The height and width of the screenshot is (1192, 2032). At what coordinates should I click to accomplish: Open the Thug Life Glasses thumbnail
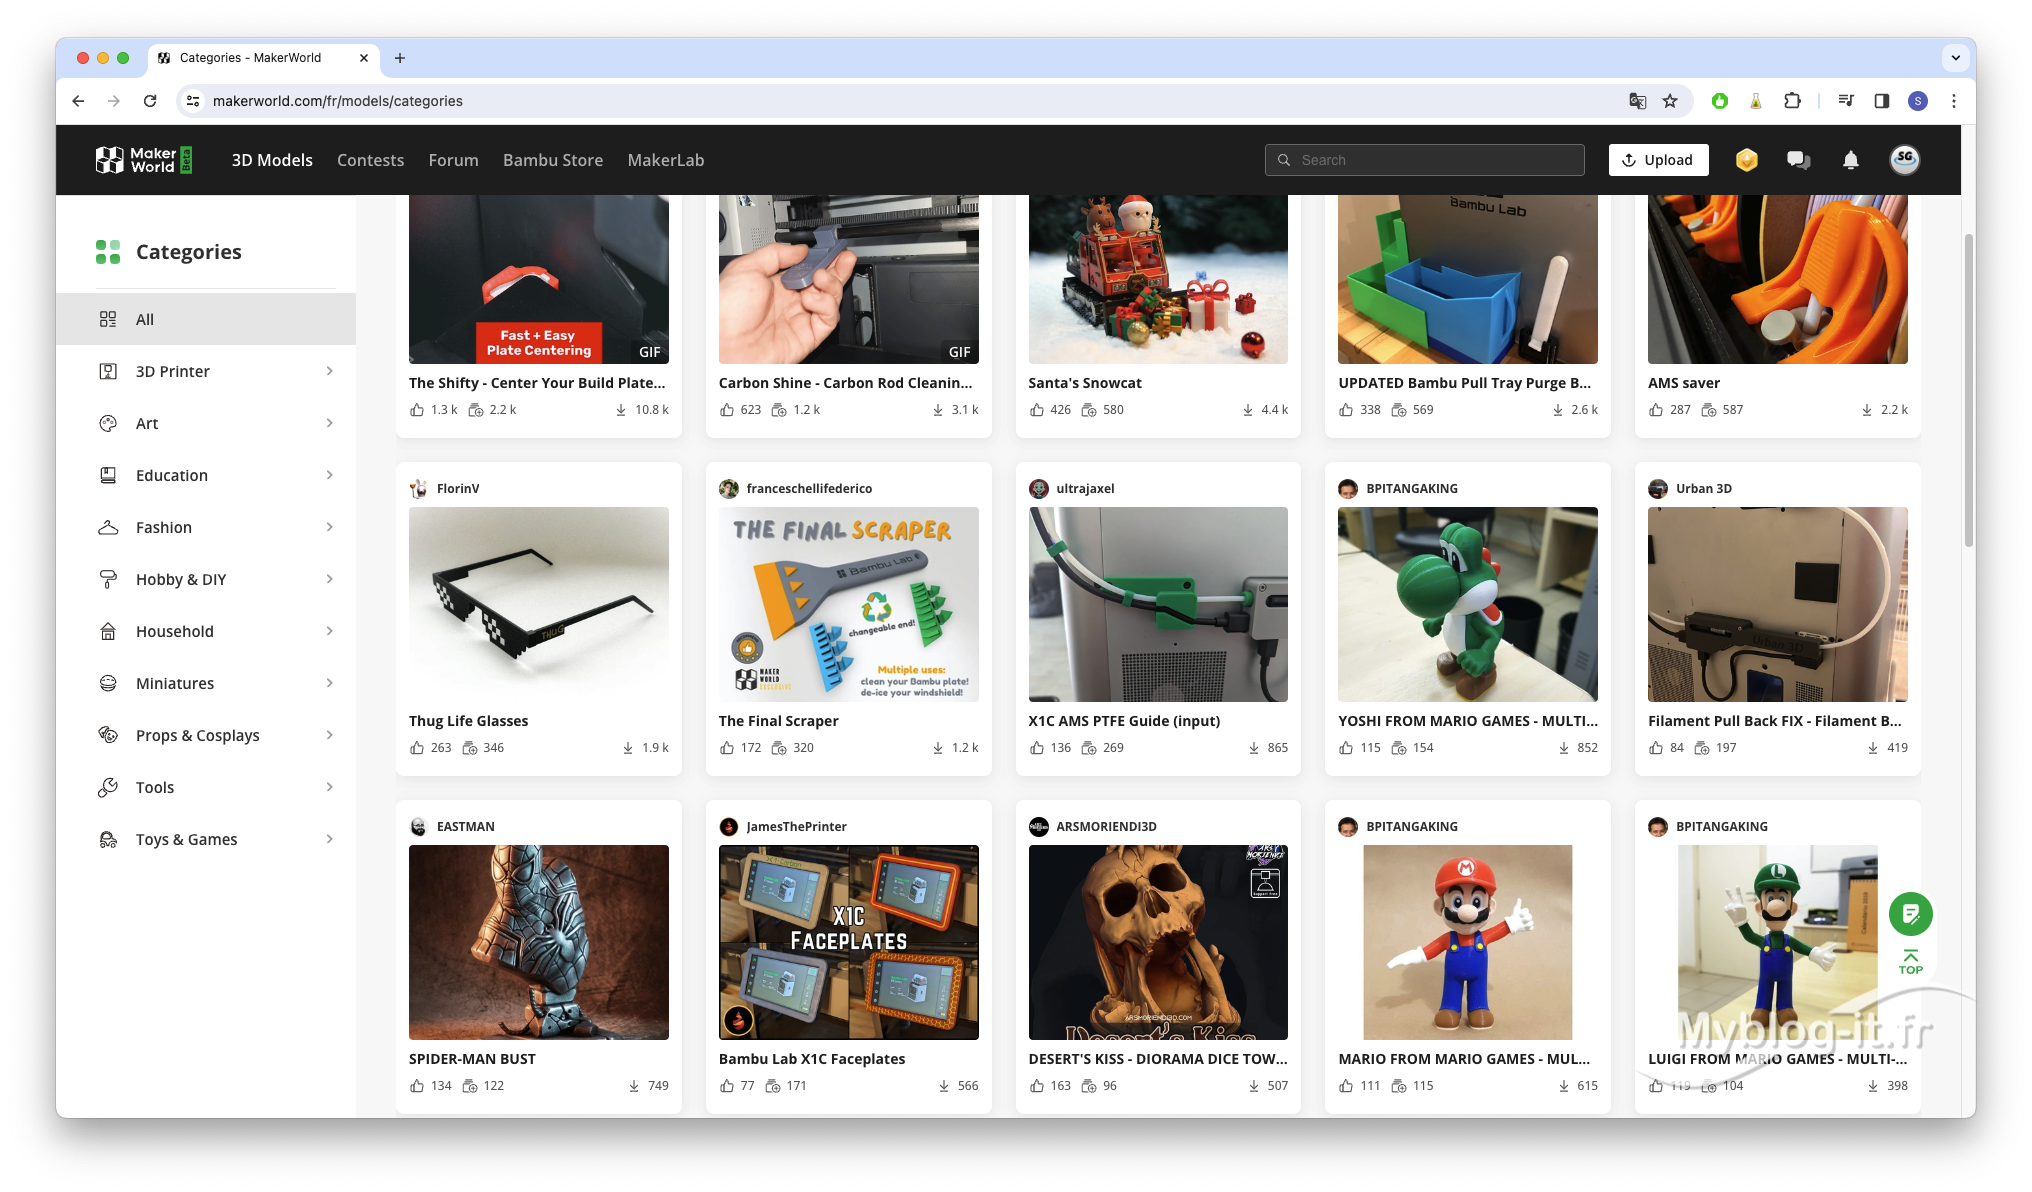tap(539, 604)
